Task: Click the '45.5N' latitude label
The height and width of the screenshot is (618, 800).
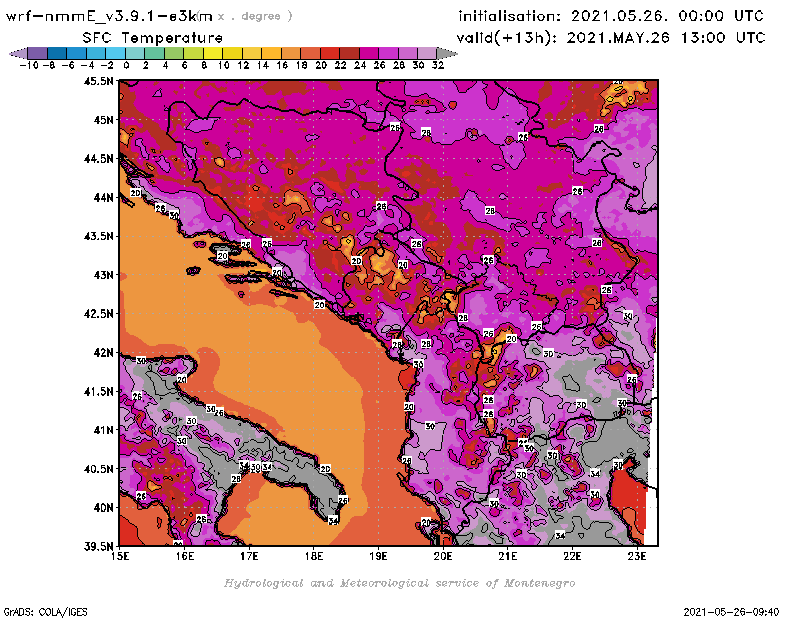Action: pyautogui.click(x=98, y=81)
